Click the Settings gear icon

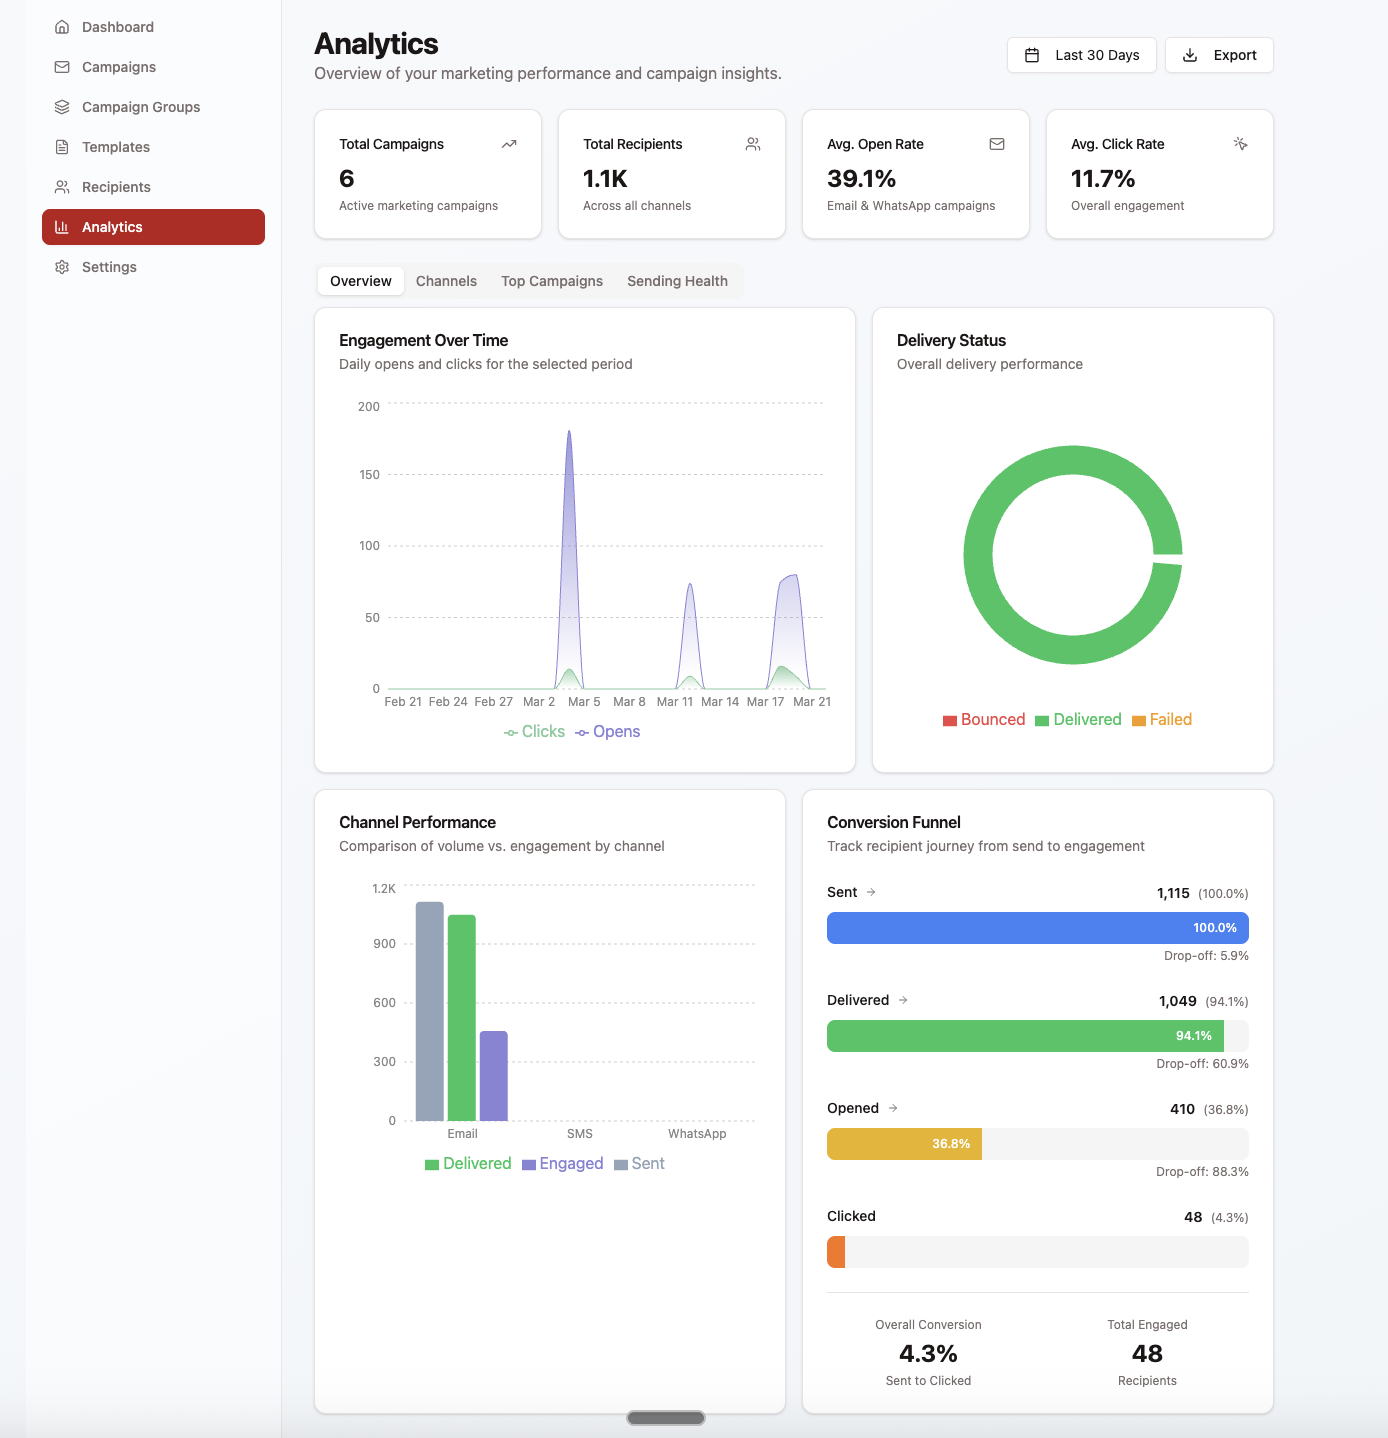[x=62, y=267]
